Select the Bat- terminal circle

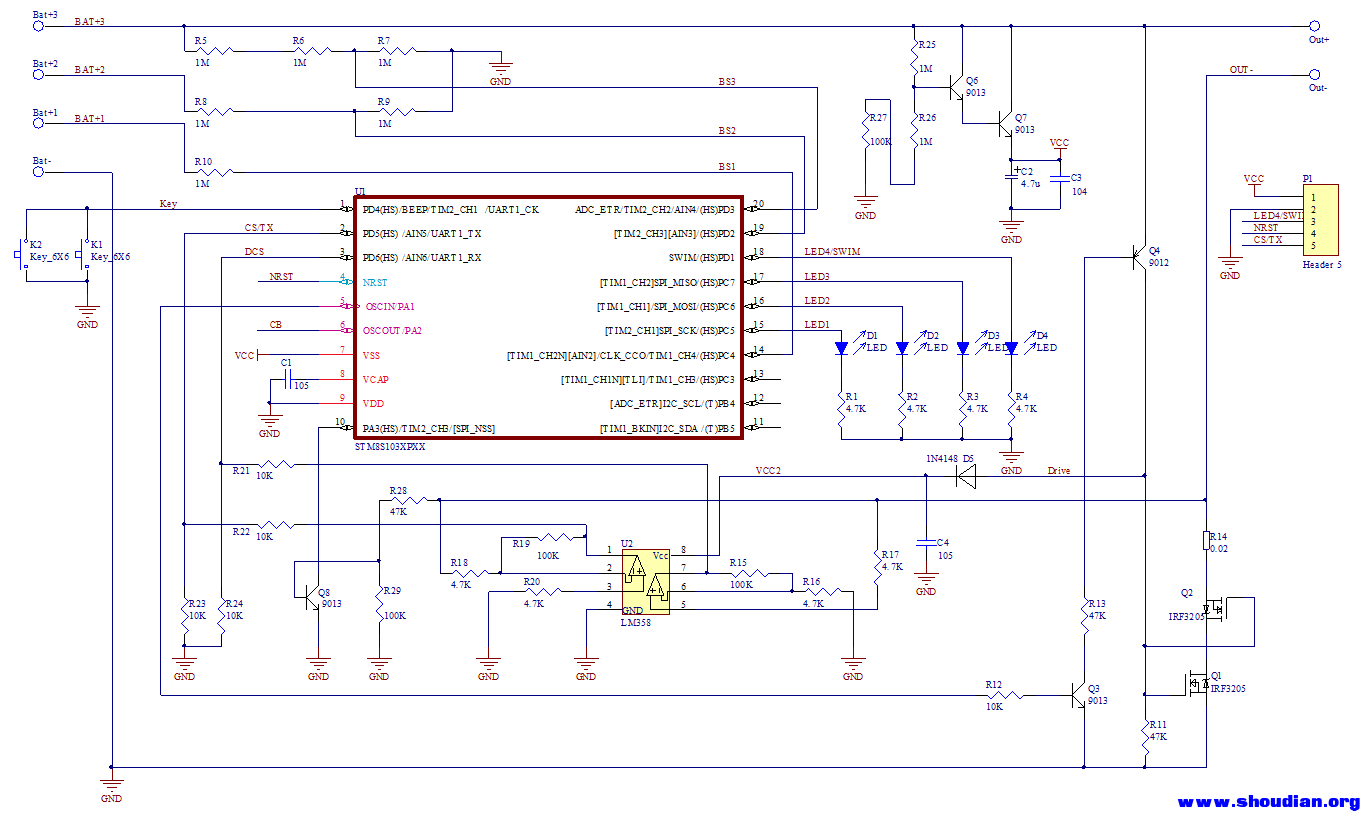(x=39, y=171)
